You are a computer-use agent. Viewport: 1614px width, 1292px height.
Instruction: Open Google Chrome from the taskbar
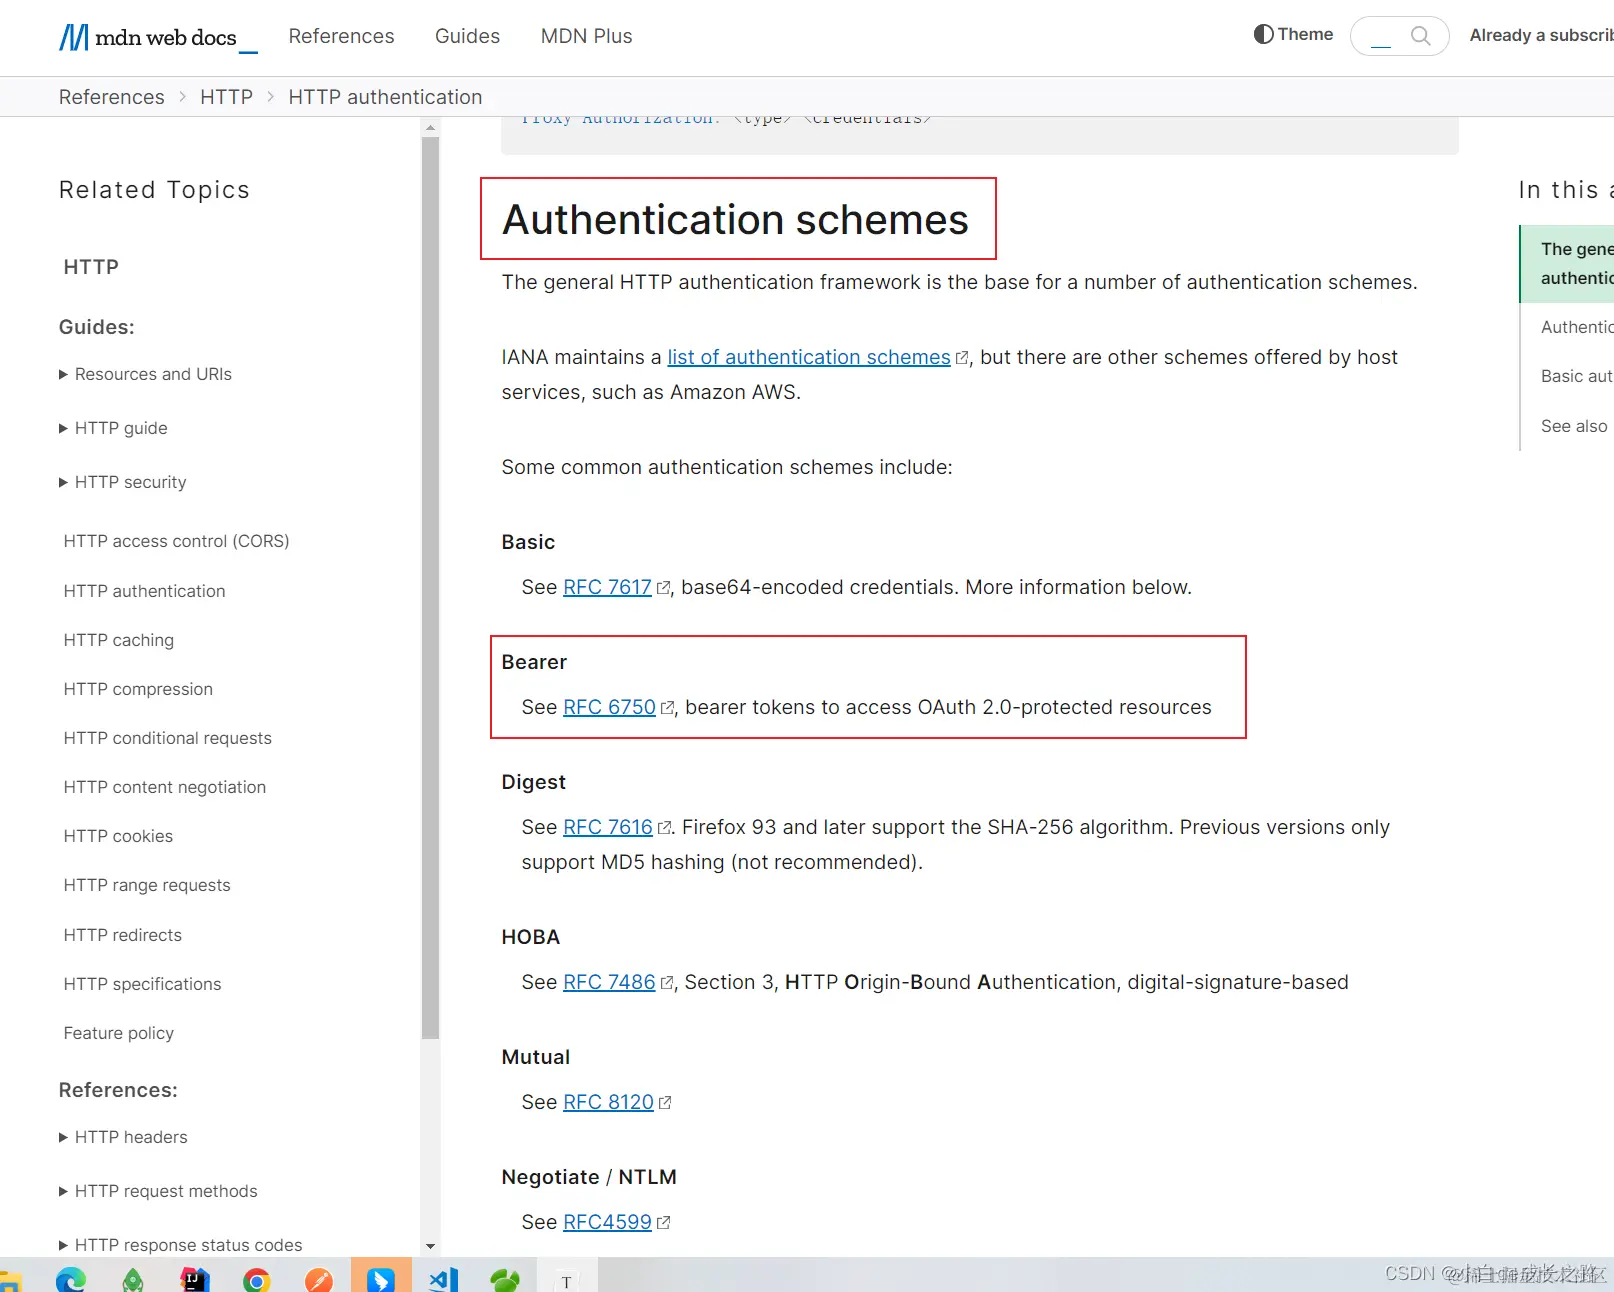pos(257,1279)
